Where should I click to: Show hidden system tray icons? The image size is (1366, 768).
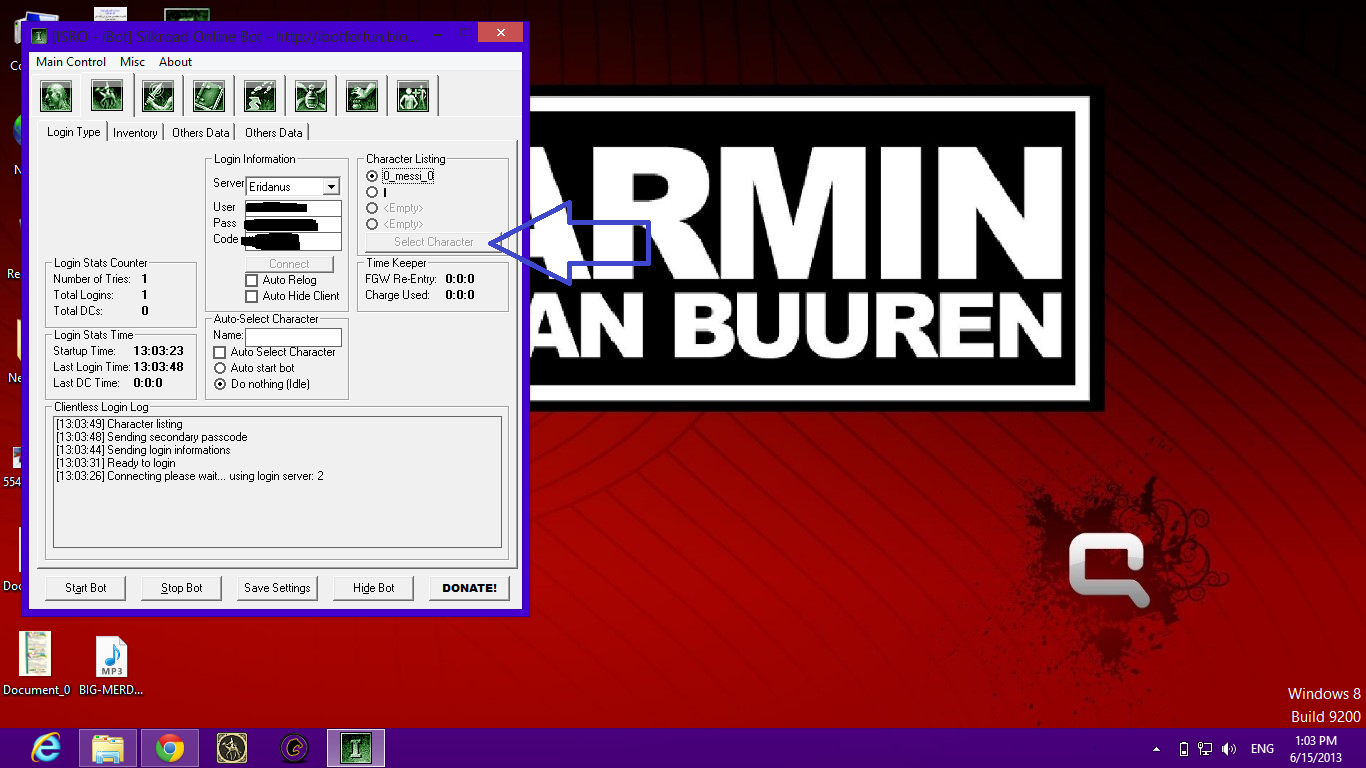[x=1157, y=749]
